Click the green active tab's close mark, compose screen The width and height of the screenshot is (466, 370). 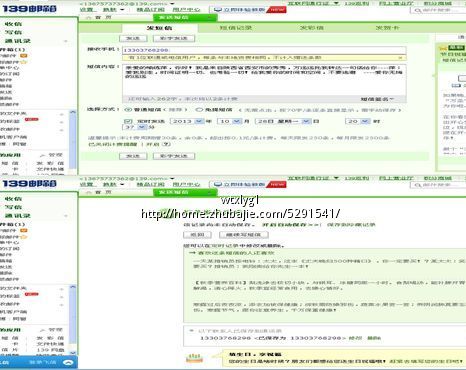point(209,17)
